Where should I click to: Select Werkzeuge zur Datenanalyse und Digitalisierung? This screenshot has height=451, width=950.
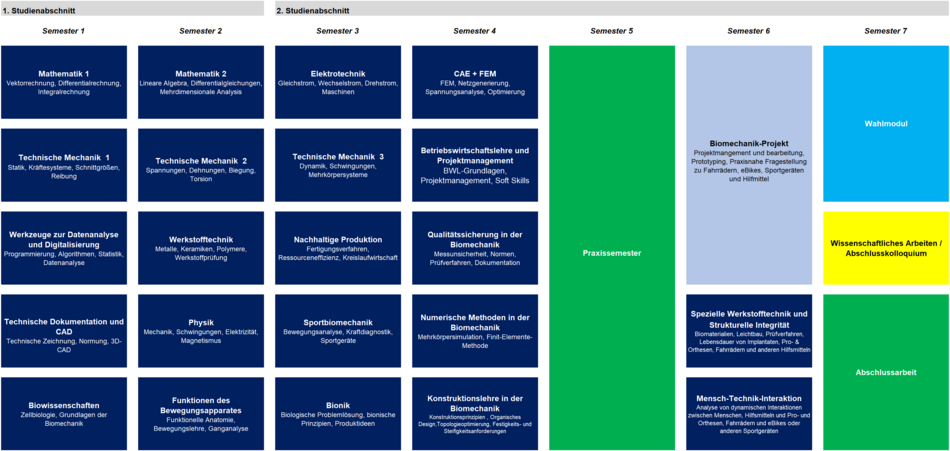(x=64, y=248)
